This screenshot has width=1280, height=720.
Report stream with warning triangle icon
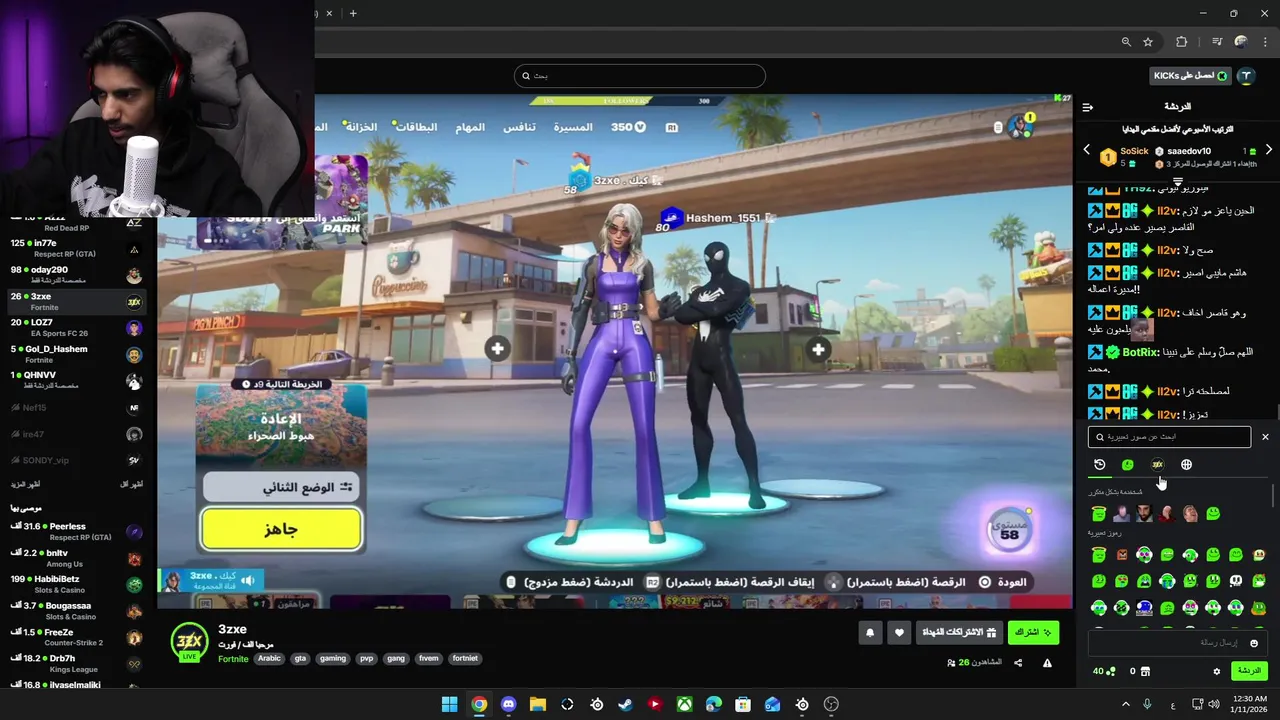[x=1047, y=663]
